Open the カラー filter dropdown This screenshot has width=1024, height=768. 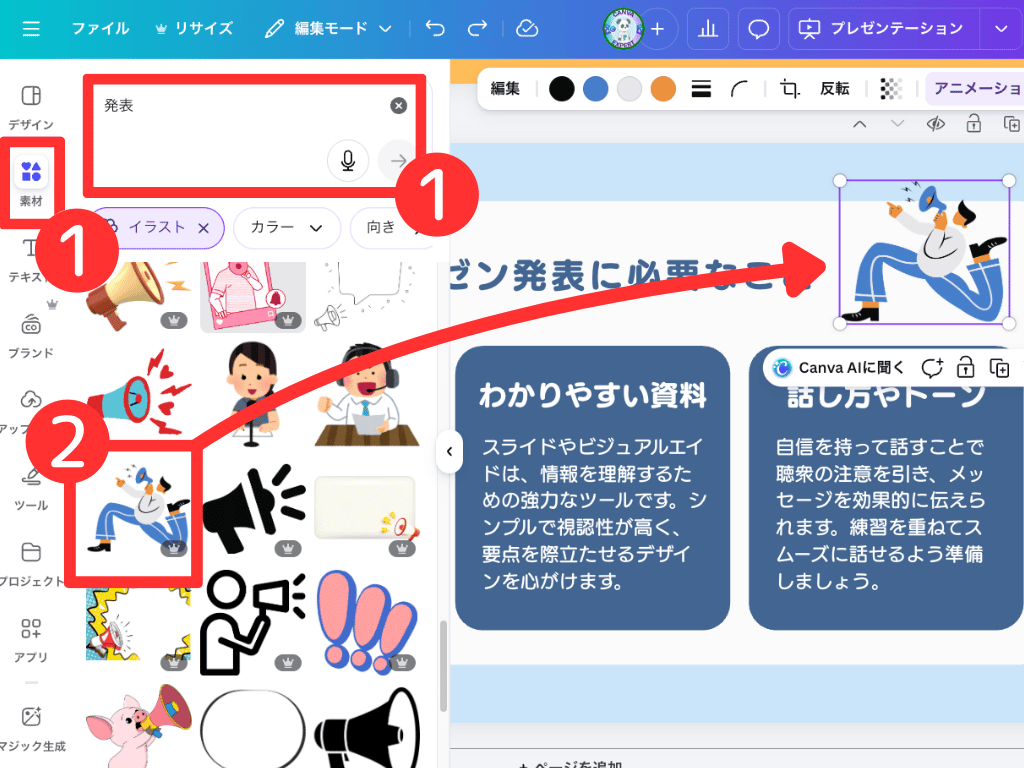pyautogui.click(x=287, y=228)
